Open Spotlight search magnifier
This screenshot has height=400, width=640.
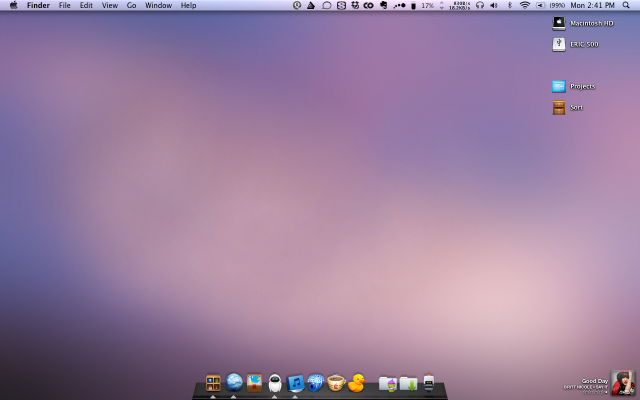626,5
